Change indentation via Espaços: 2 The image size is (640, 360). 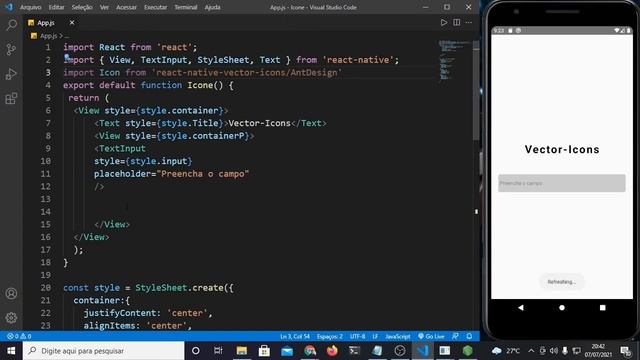coord(329,336)
